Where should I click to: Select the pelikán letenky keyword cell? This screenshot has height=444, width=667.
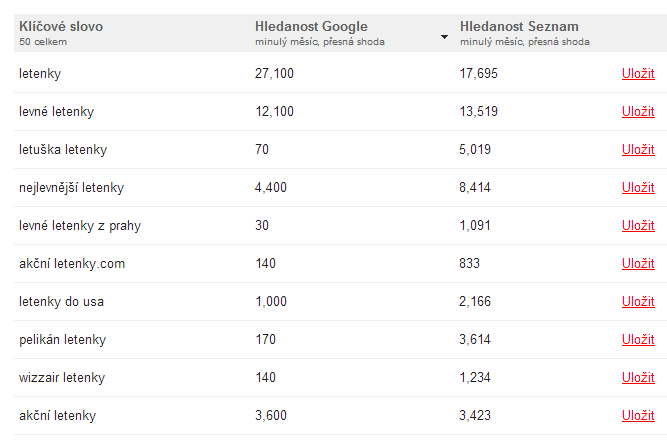tap(62, 339)
